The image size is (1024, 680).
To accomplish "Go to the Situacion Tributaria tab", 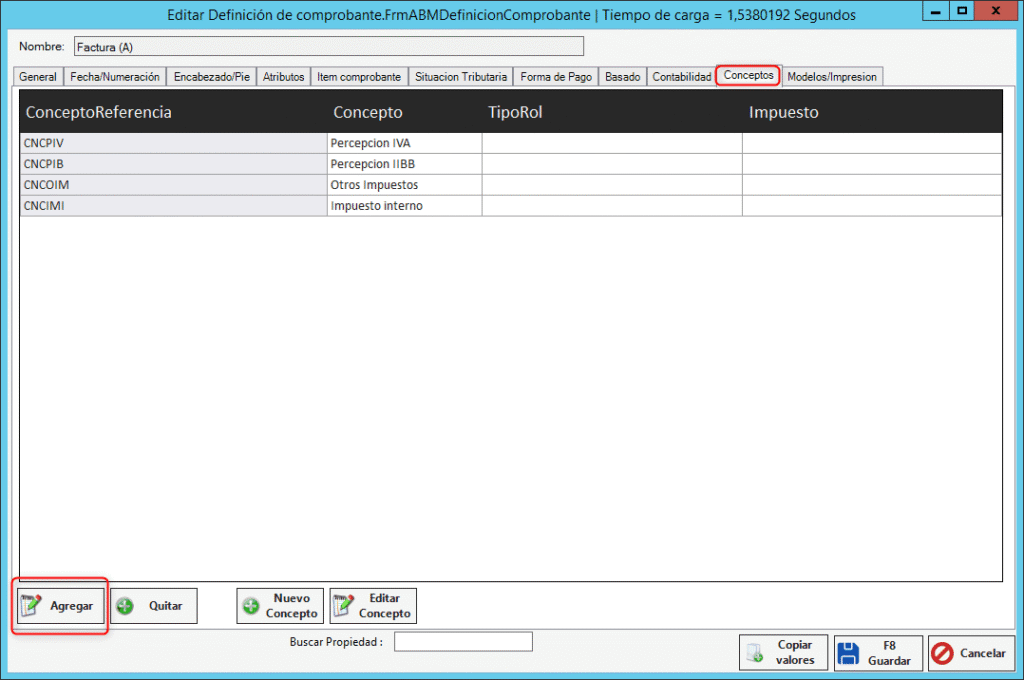I will (461, 77).
